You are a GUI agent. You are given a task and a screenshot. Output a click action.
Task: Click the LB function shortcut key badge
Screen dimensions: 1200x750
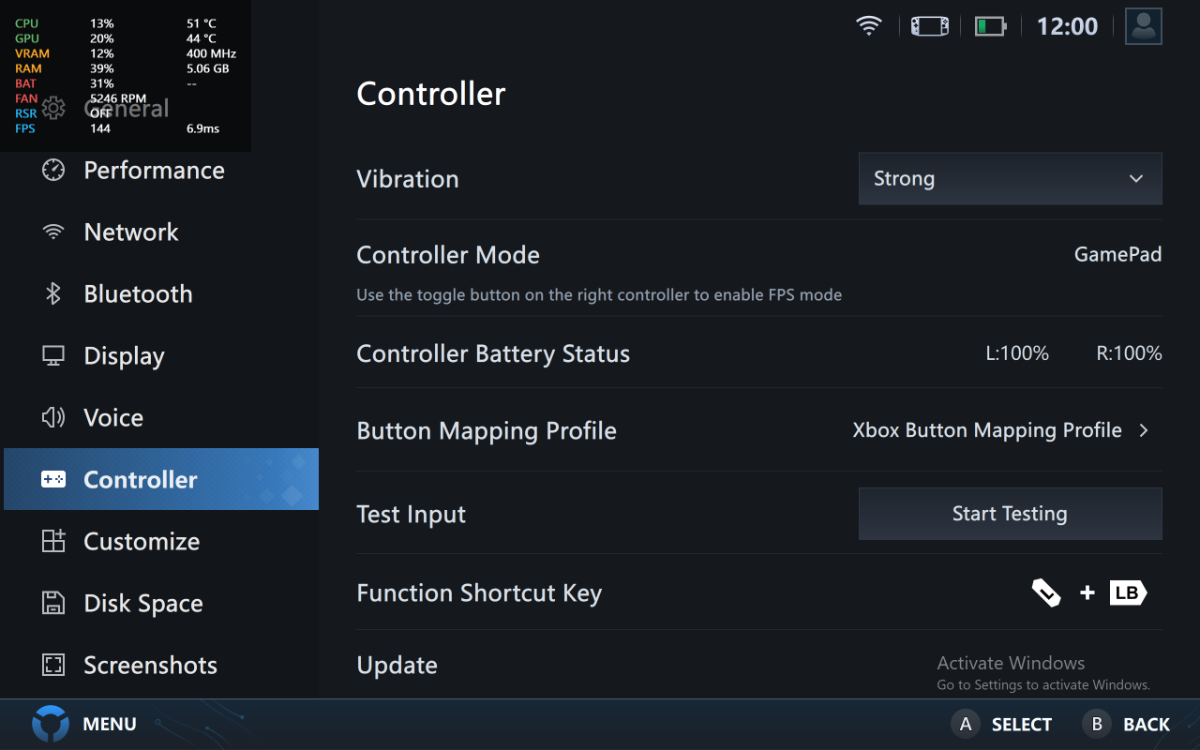(1127, 593)
